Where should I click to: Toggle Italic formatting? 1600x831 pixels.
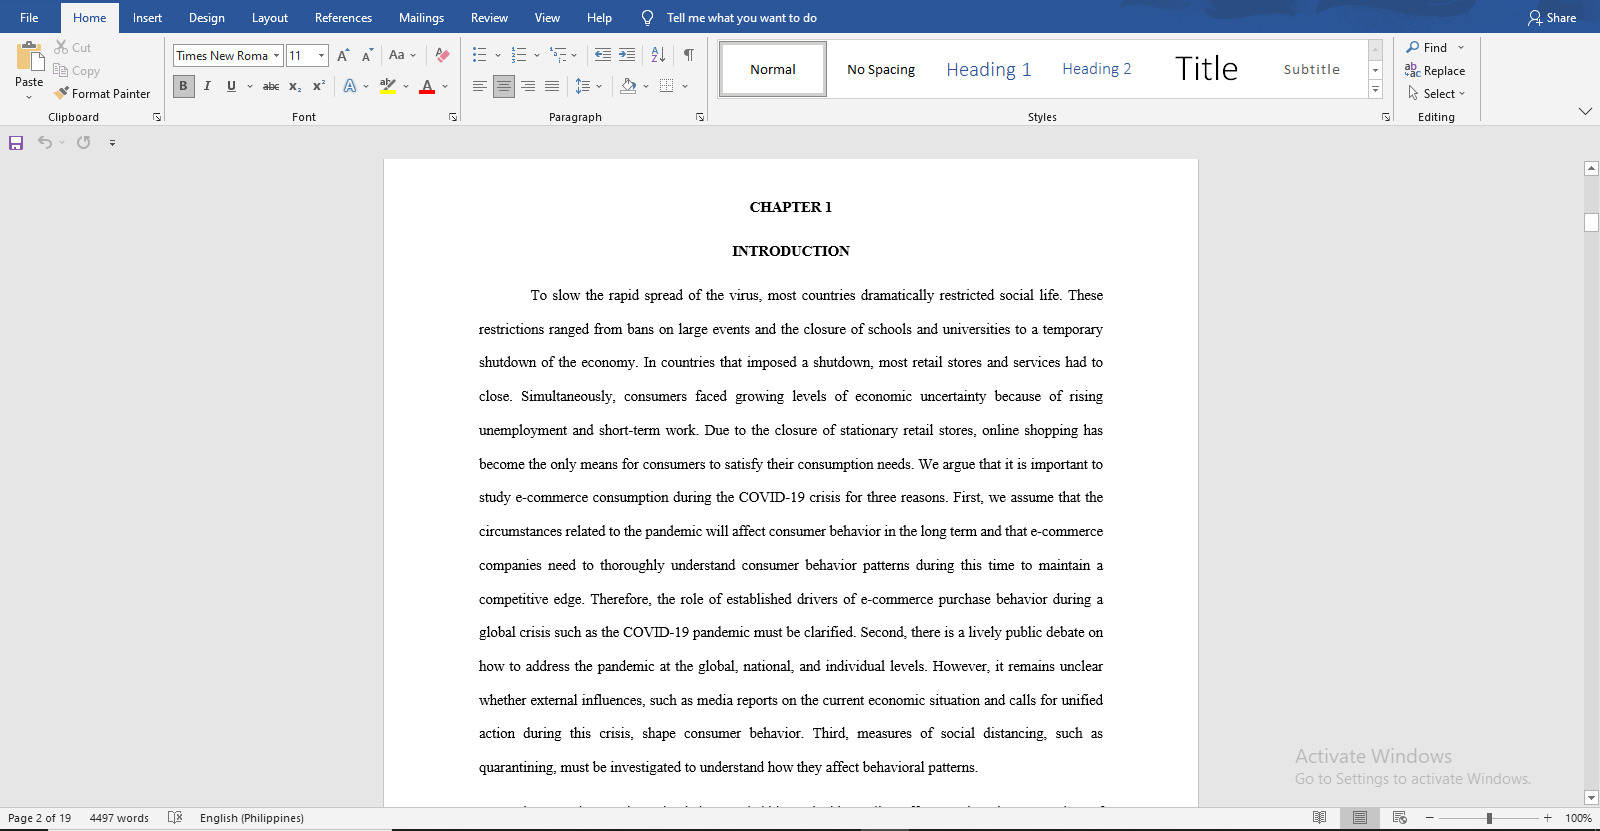[207, 86]
